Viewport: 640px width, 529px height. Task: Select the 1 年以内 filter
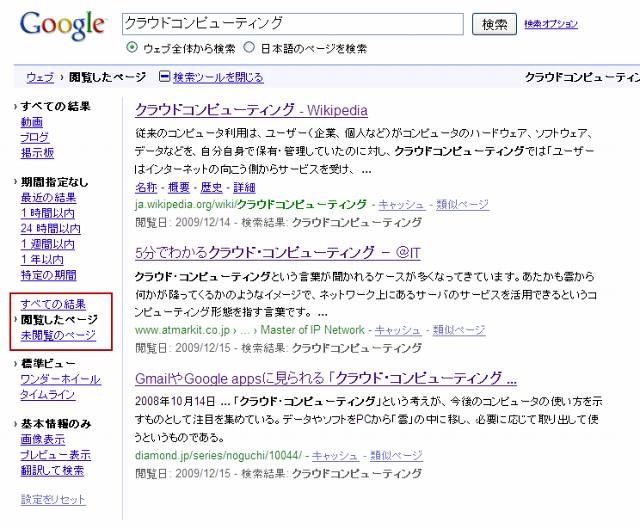(42, 260)
